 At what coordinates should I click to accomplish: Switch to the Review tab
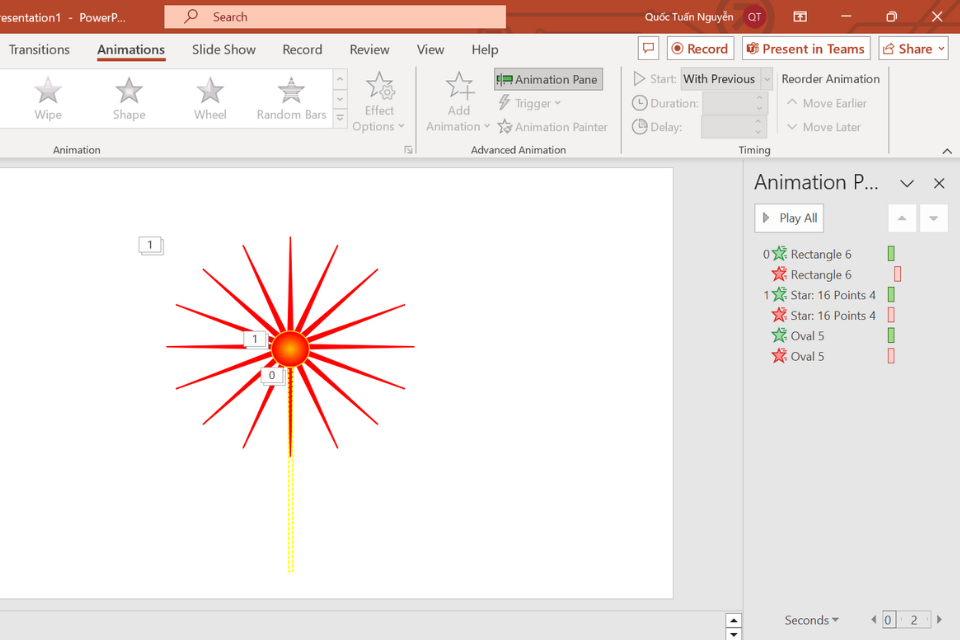tap(369, 50)
